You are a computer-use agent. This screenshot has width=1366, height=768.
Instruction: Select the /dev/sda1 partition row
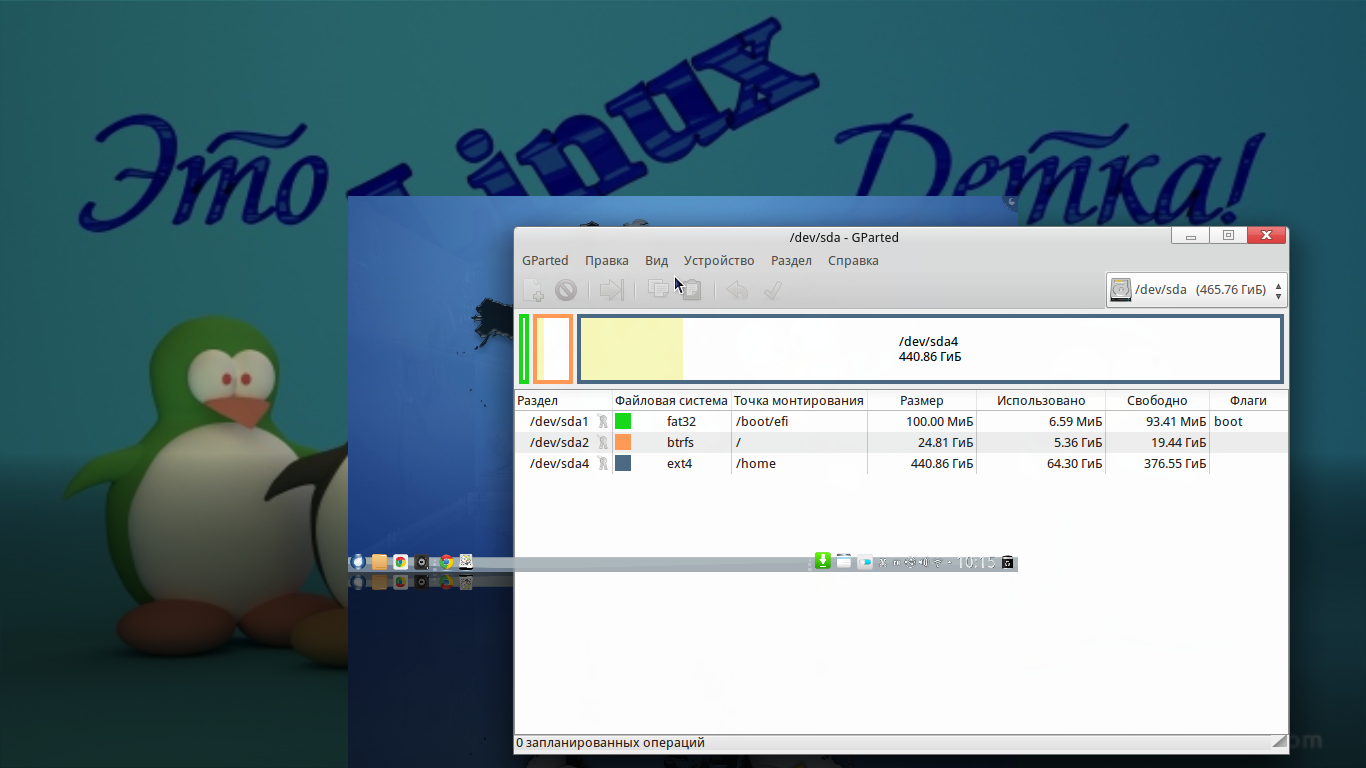(x=901, y=422)
